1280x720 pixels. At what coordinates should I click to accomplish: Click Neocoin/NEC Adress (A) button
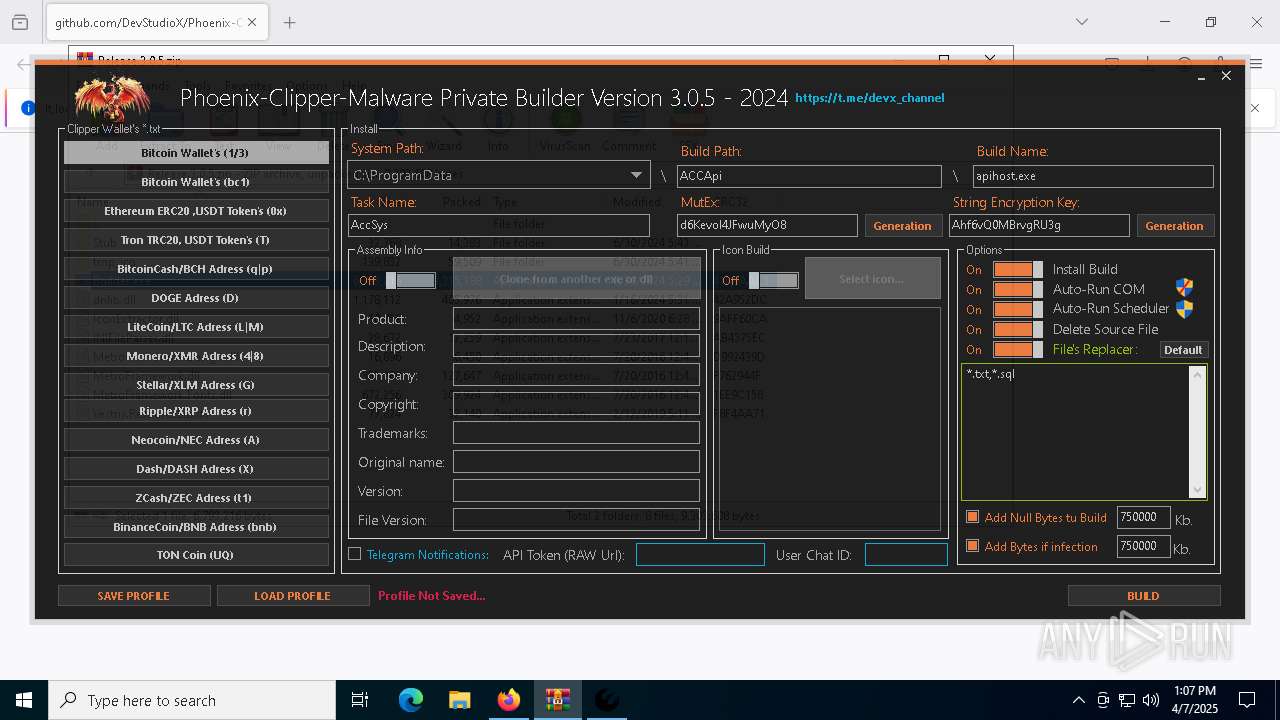(x=196, y=440)
